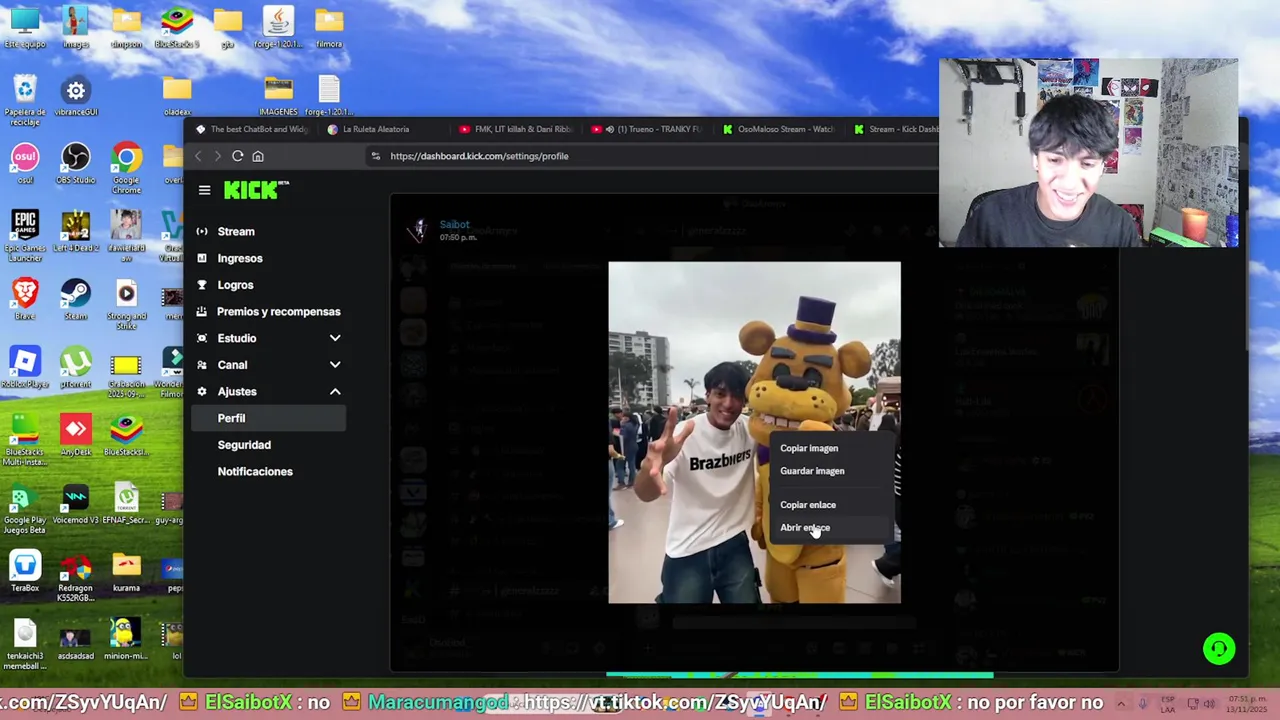Open osu! desktop shortcut

pyautogui.click(x=25, y=164)
